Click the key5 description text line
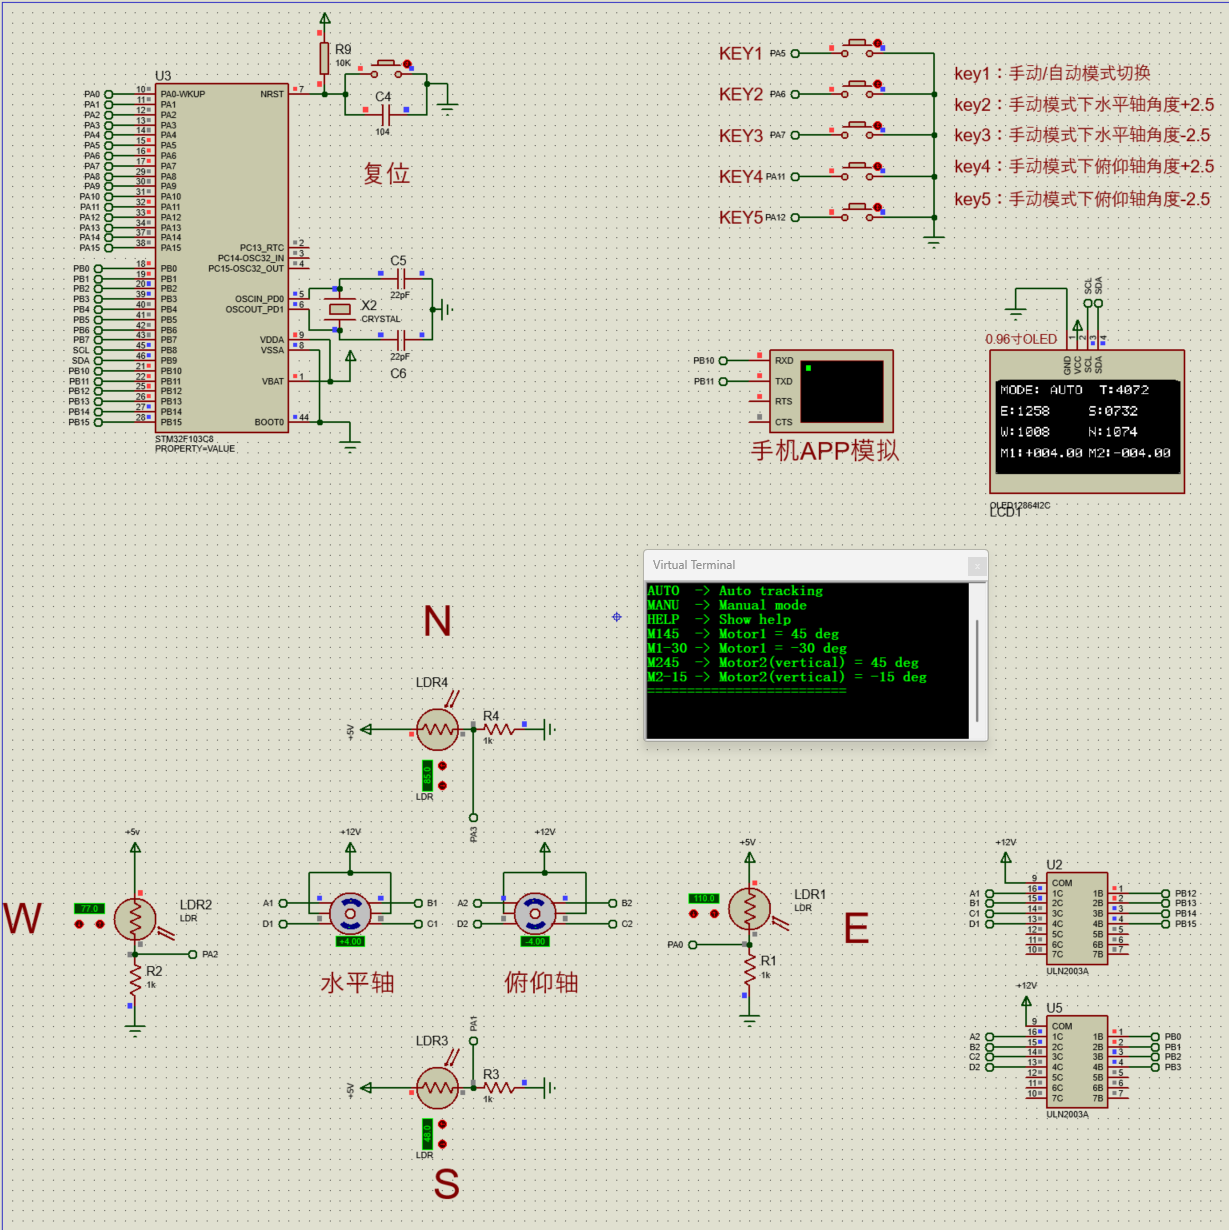The width and height of the screenshot is (1229, 1230). point(1082,199)
